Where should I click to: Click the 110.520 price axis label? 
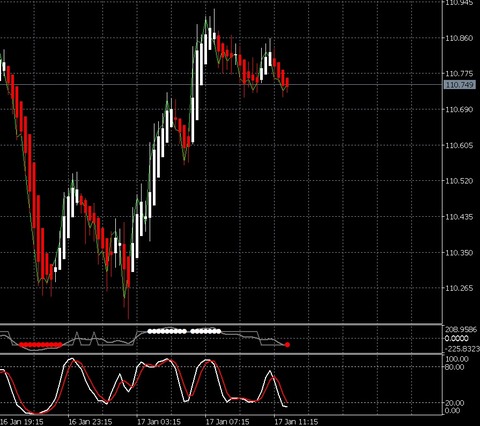click(459, 181)
